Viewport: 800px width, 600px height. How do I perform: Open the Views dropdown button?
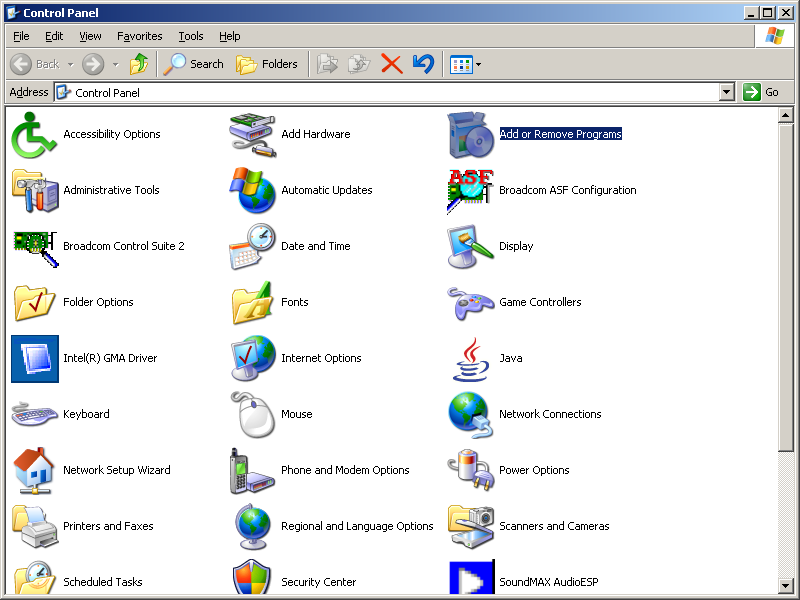click(x=465, y=64)
